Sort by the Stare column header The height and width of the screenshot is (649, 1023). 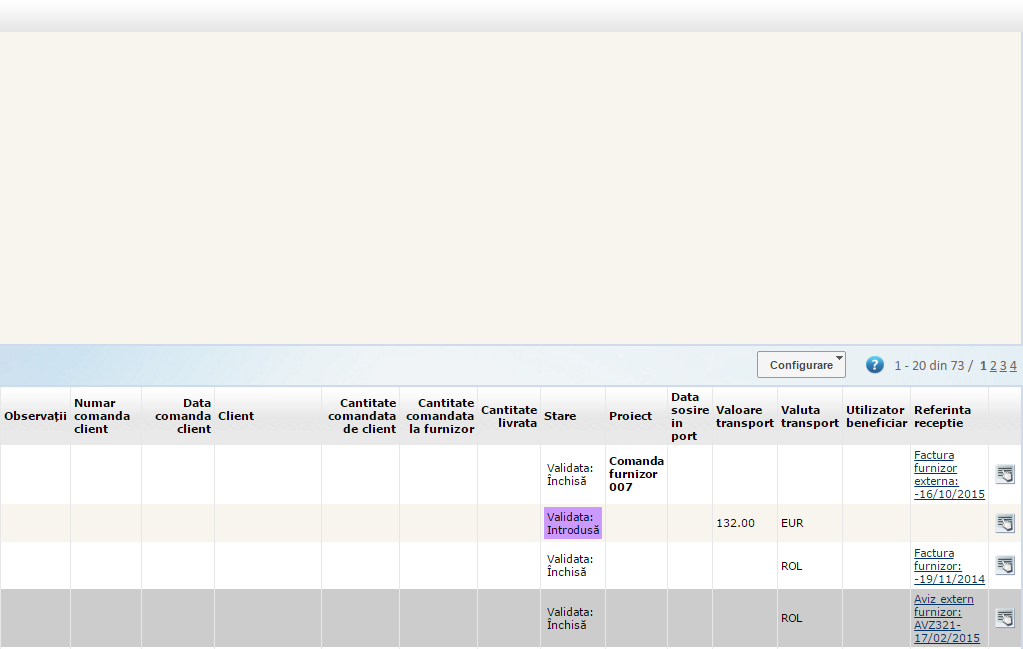(x=560, y=416)
